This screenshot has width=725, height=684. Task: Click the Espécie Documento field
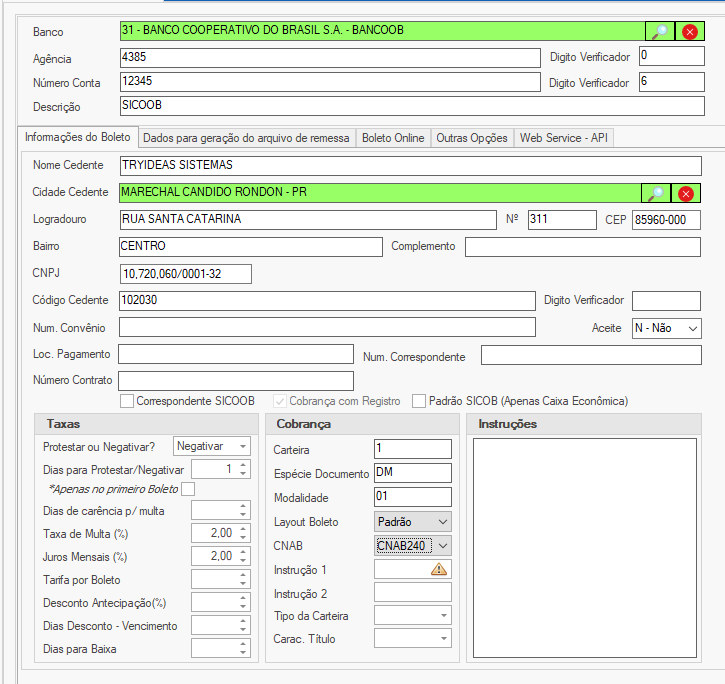(x=412, y=473)
